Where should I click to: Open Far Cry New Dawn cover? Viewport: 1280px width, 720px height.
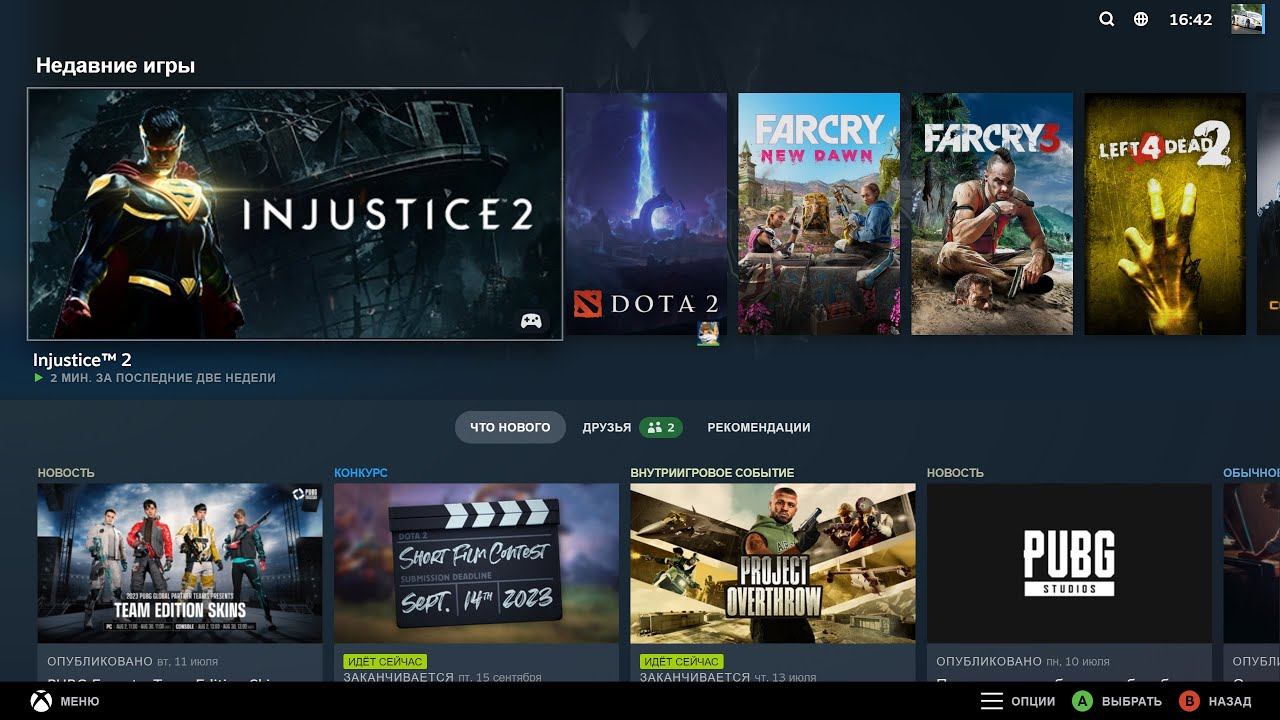click(819, 214)
